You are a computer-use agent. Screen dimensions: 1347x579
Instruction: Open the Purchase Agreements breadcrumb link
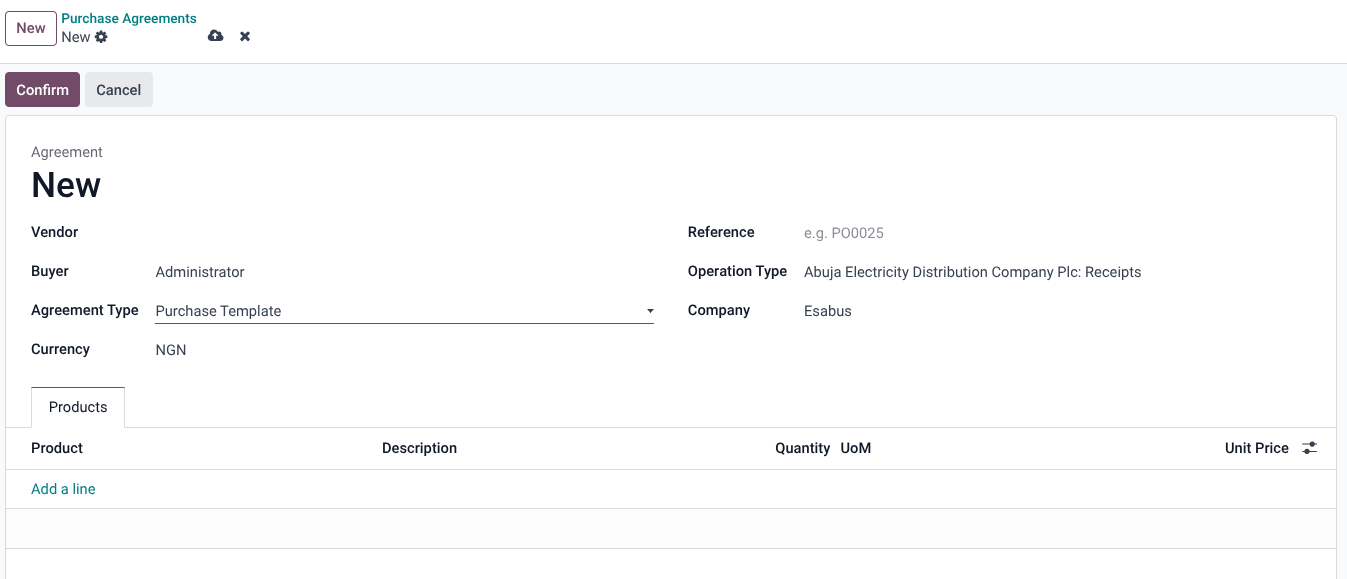[x=128, y=18]
